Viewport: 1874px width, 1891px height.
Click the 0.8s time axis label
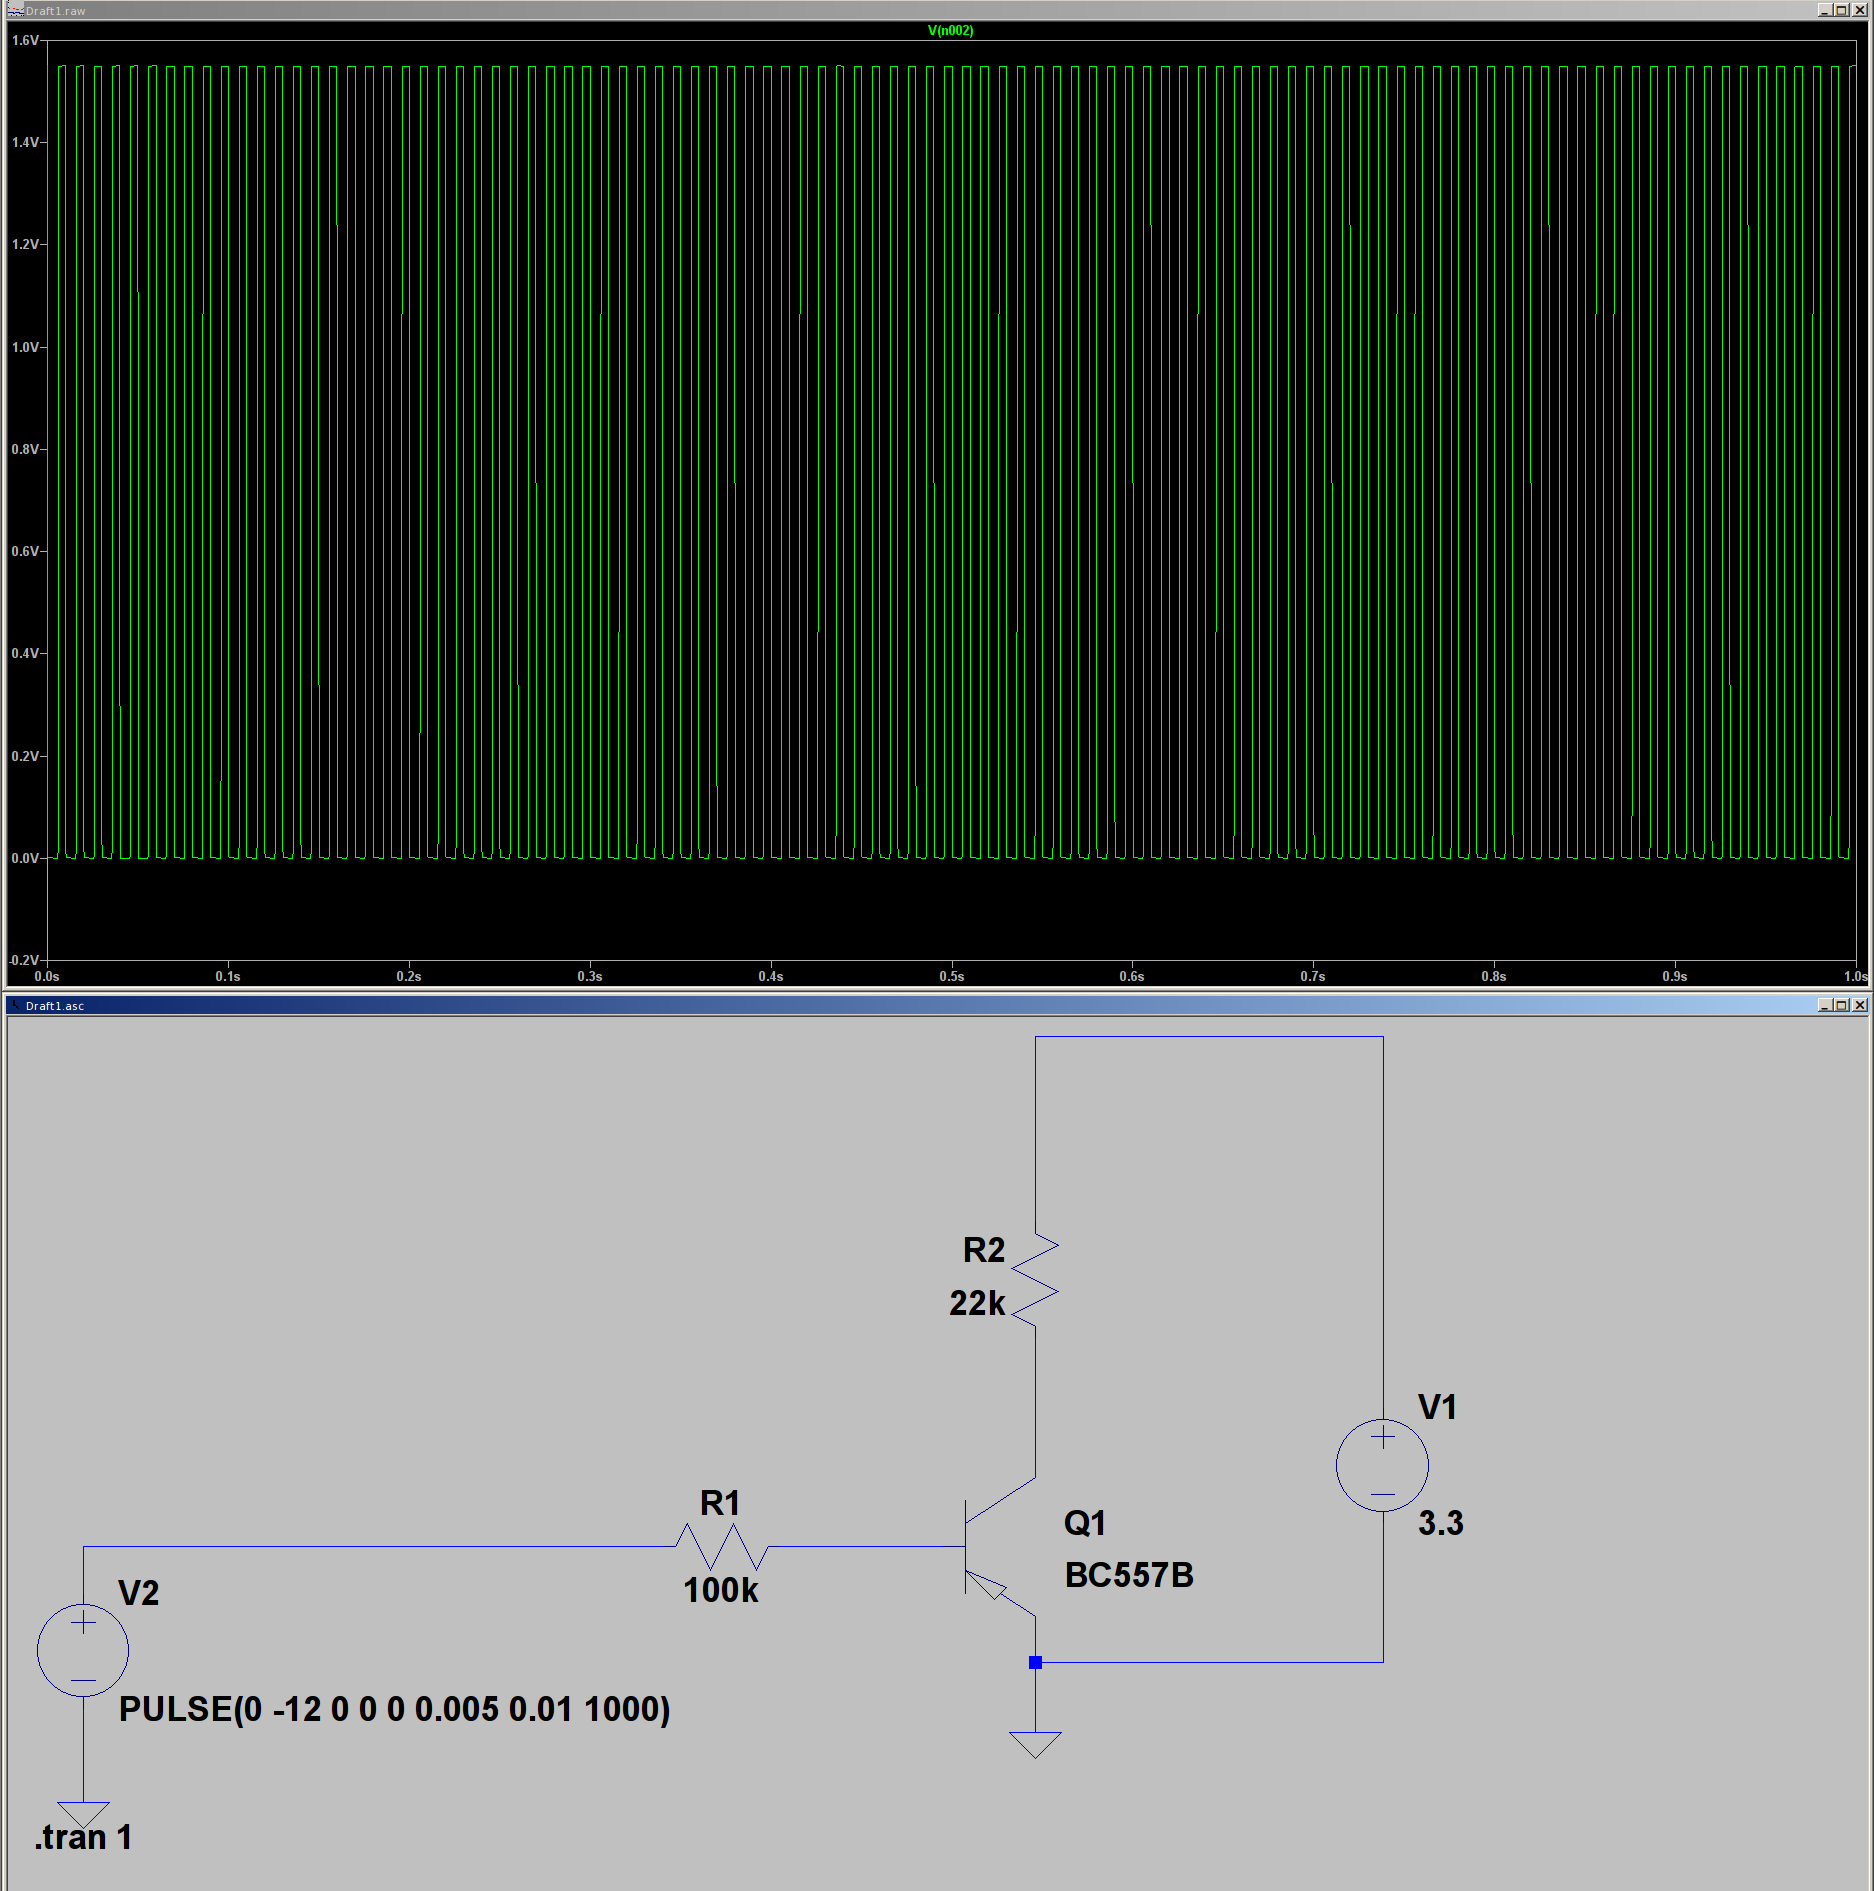click(1494, 976)
